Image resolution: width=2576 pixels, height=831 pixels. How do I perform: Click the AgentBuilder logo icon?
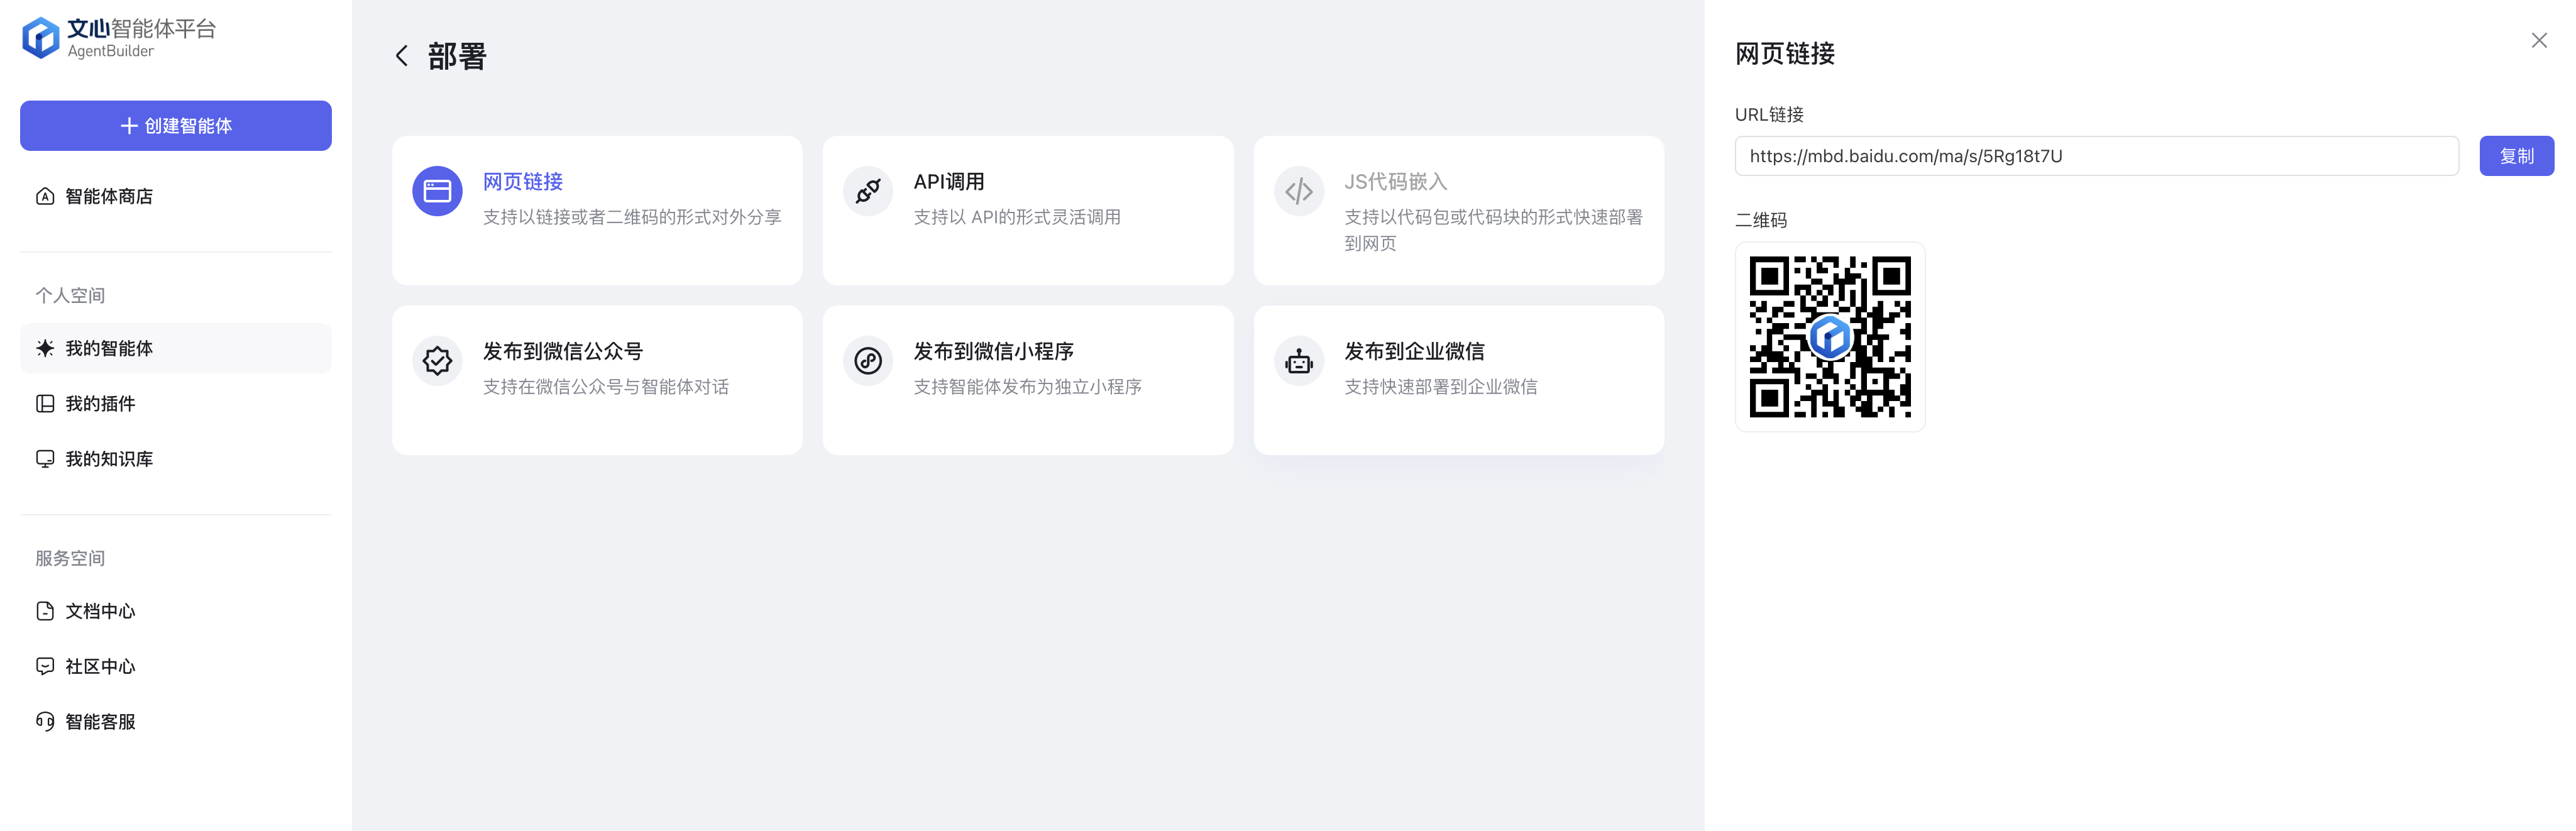pos(41,38)
